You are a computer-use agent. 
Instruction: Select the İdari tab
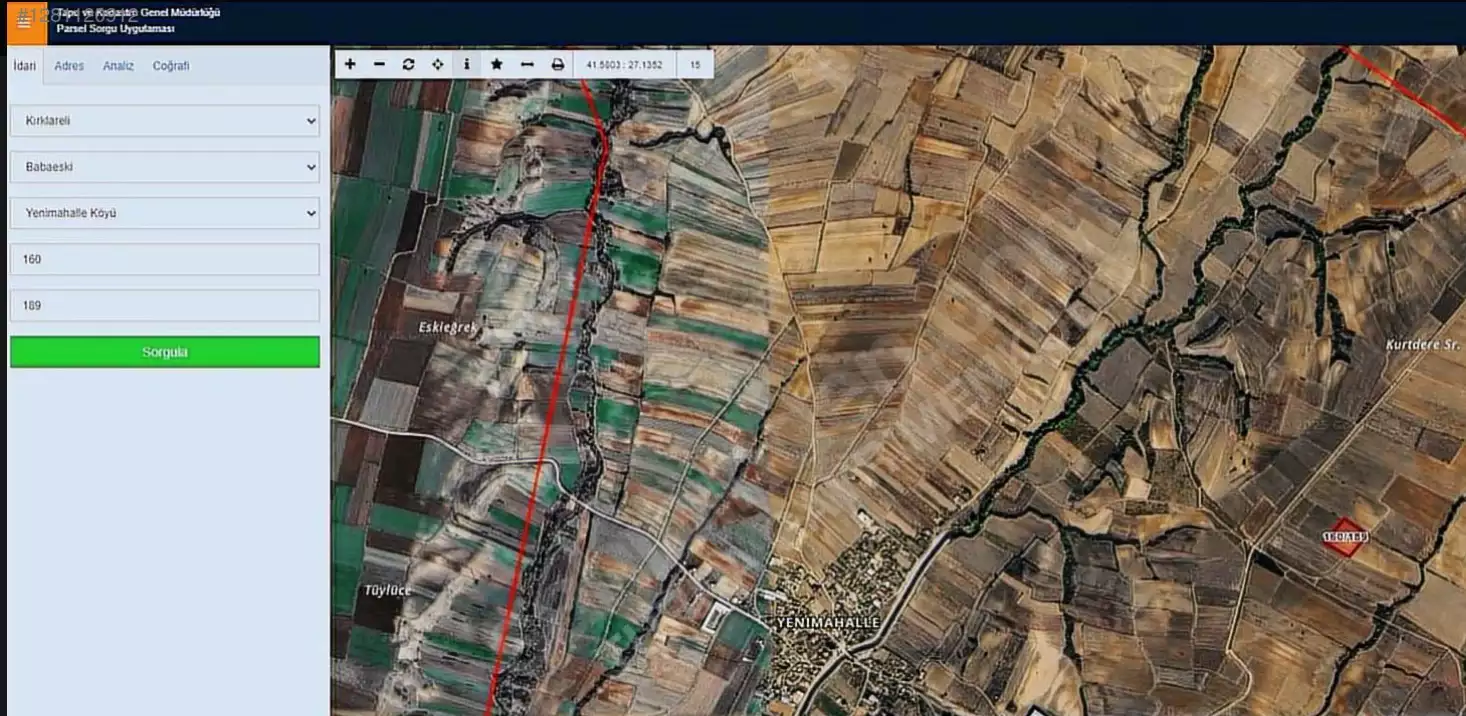24,66
